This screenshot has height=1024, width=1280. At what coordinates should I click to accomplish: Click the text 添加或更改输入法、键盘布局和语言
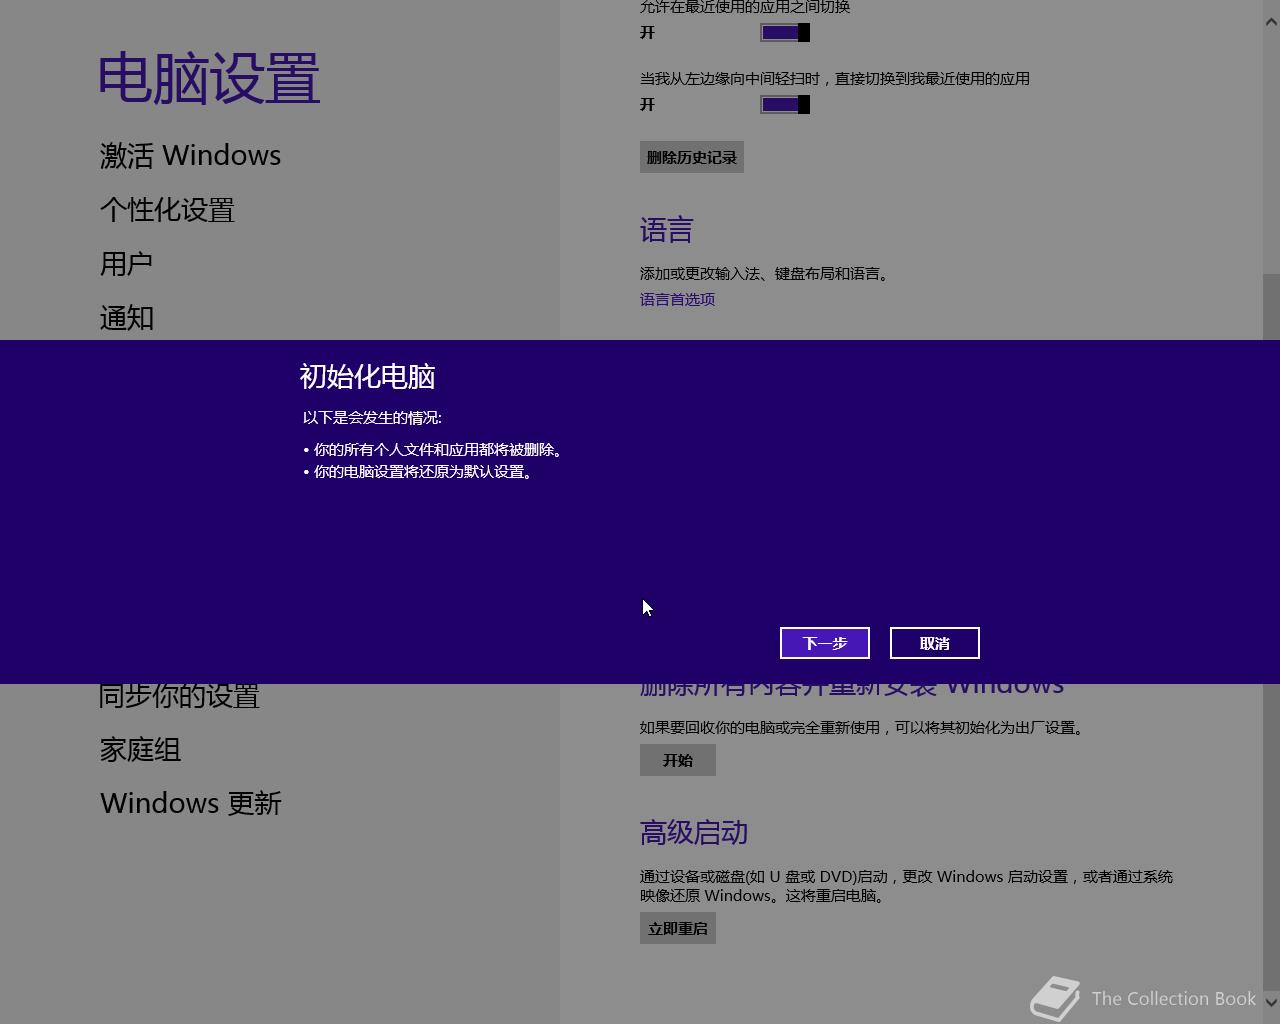coord(765,274)
